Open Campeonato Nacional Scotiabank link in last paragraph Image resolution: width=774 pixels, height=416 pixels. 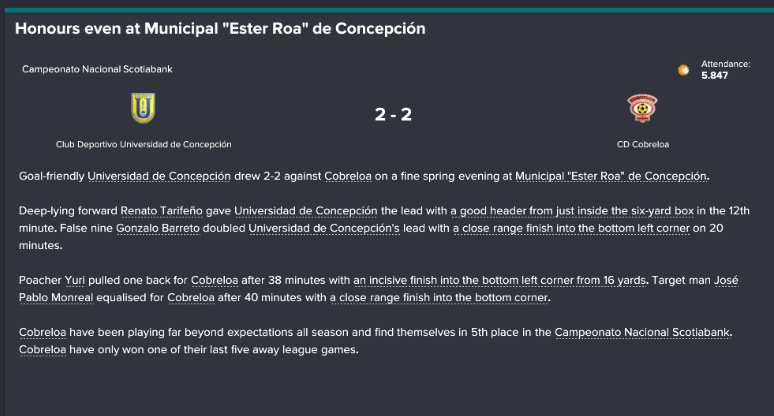point(642,333)
